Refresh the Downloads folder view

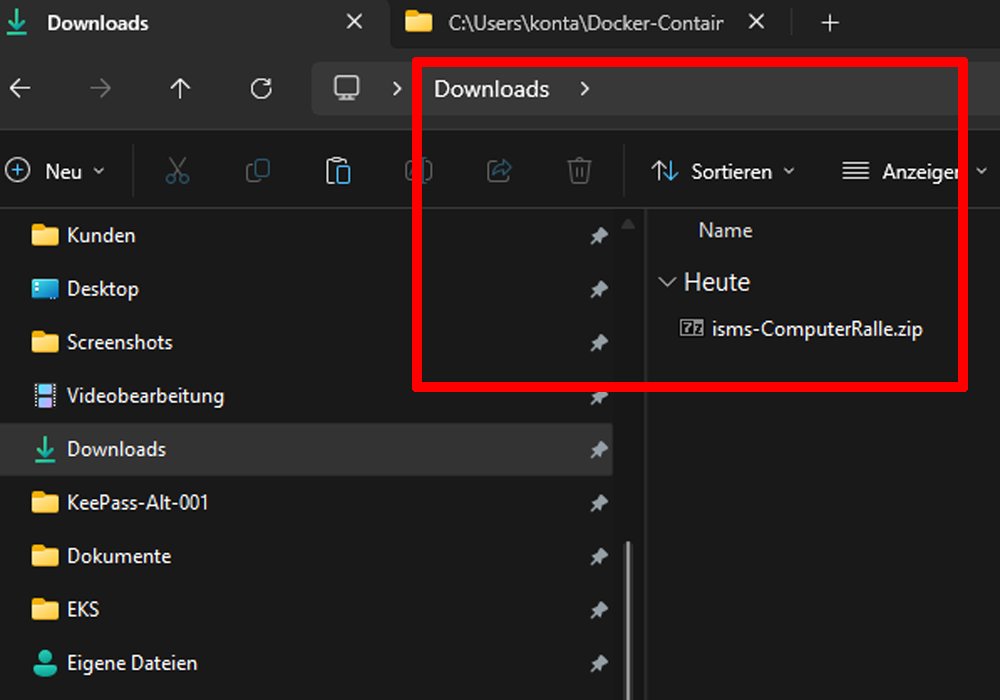click(260, 88)
